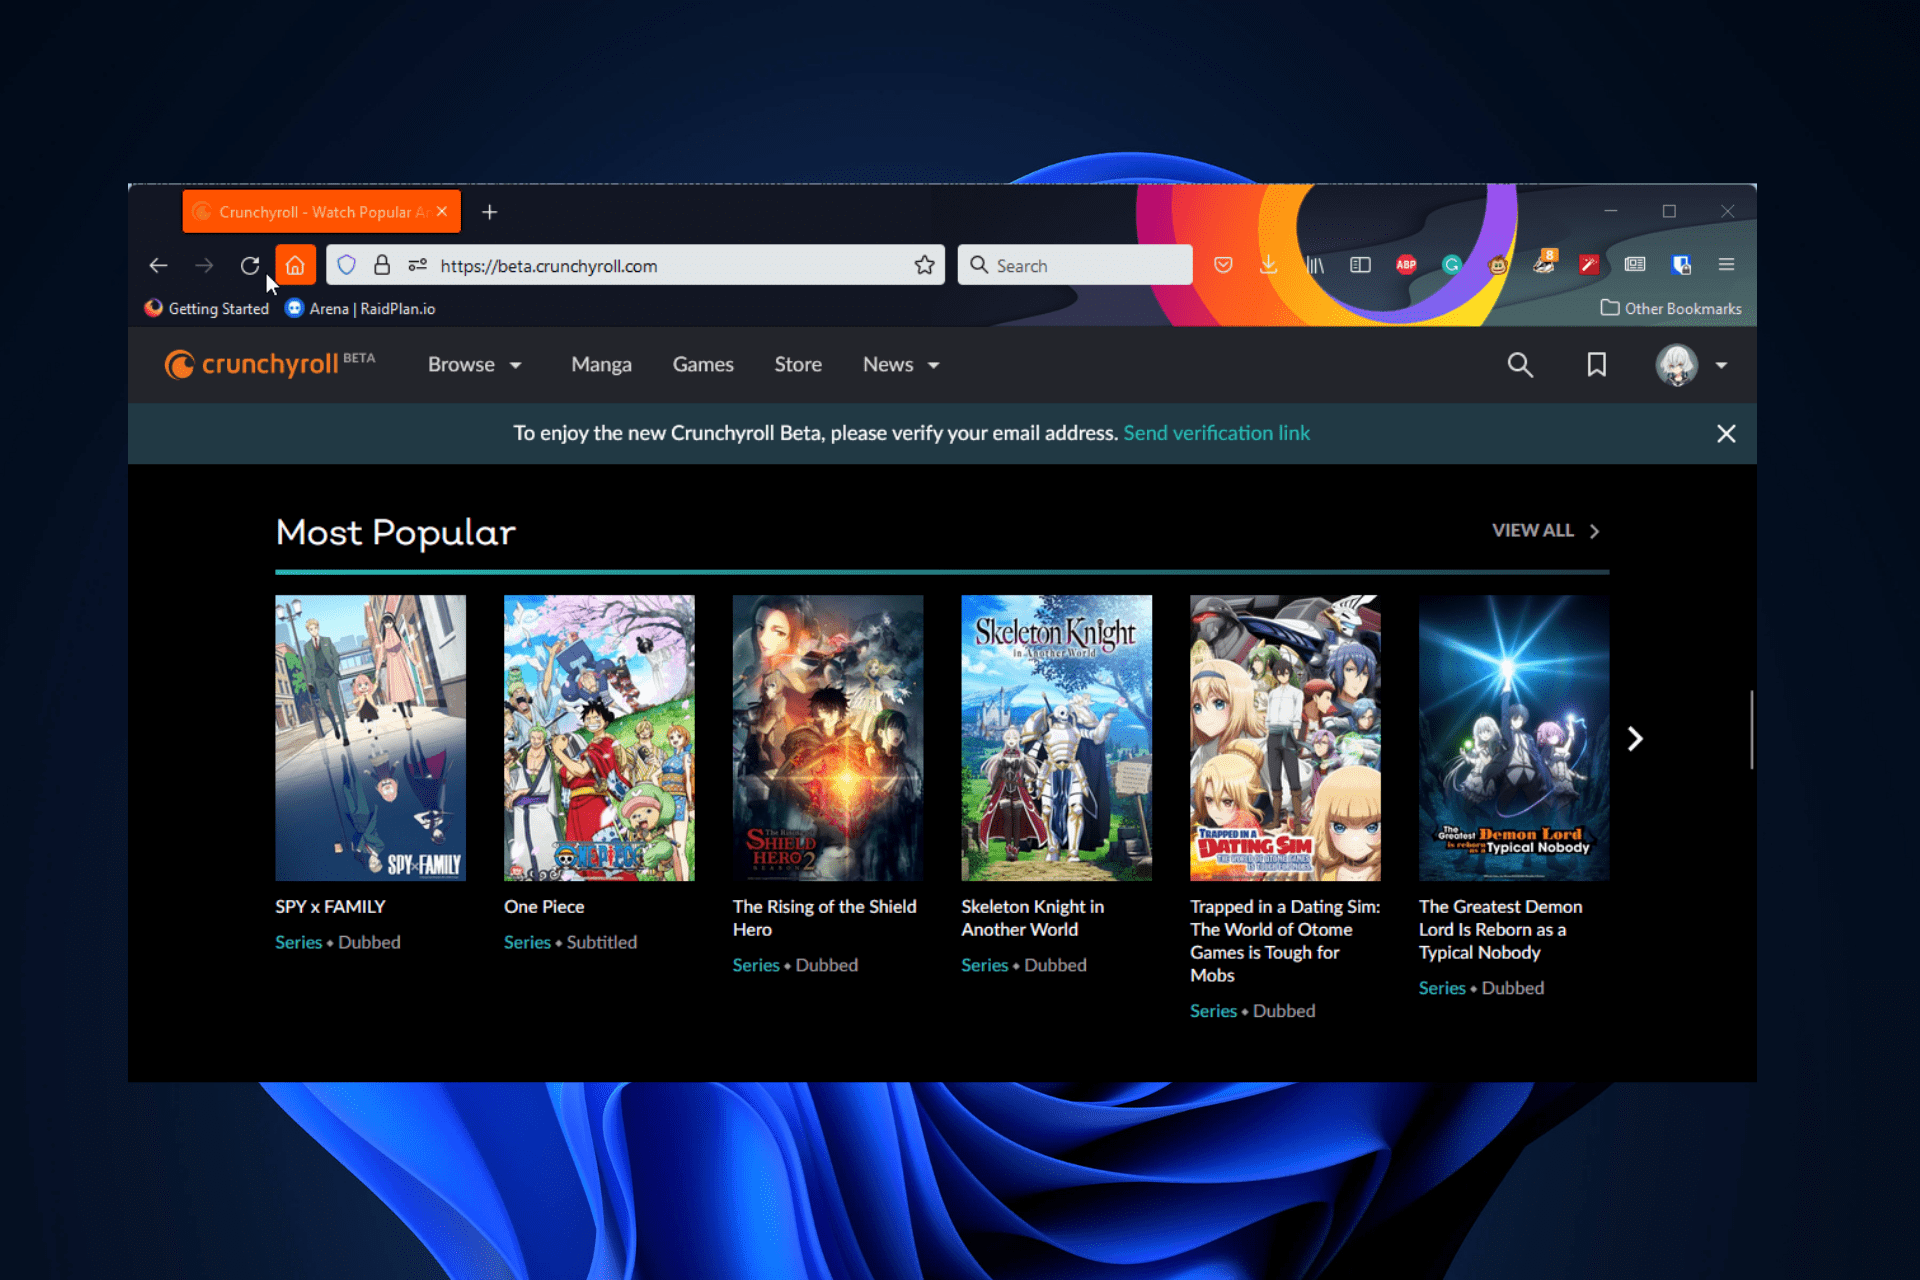Expand the Browse dropdown menu
Screen dimensions: 1920x1280
[x=475, y=365]
